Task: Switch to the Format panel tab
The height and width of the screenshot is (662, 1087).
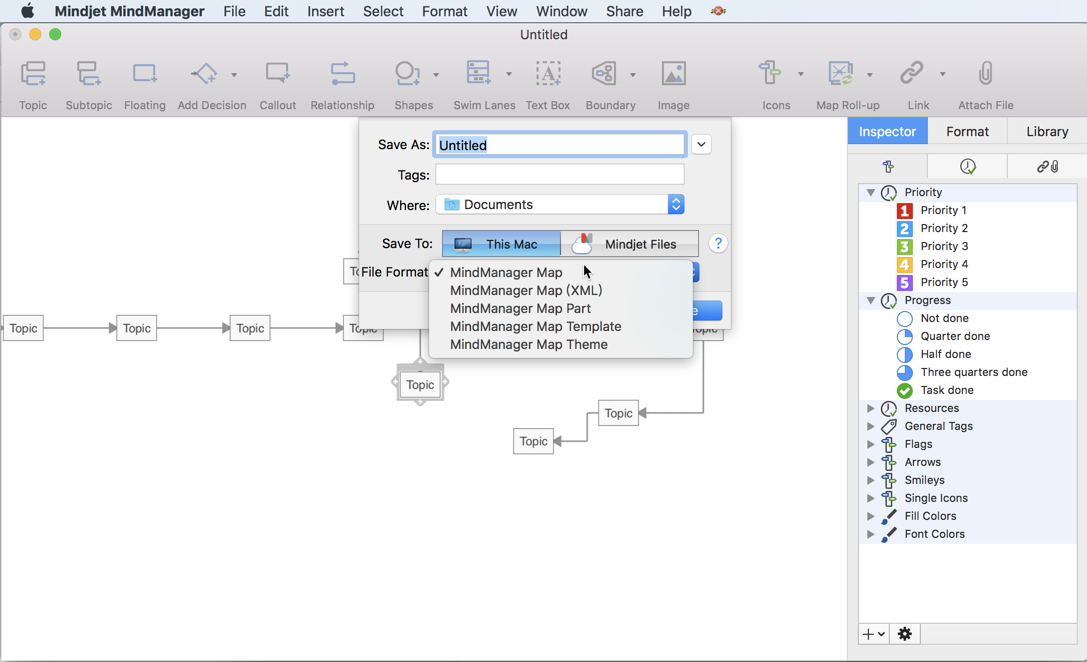Action: [x=967, y=131]
